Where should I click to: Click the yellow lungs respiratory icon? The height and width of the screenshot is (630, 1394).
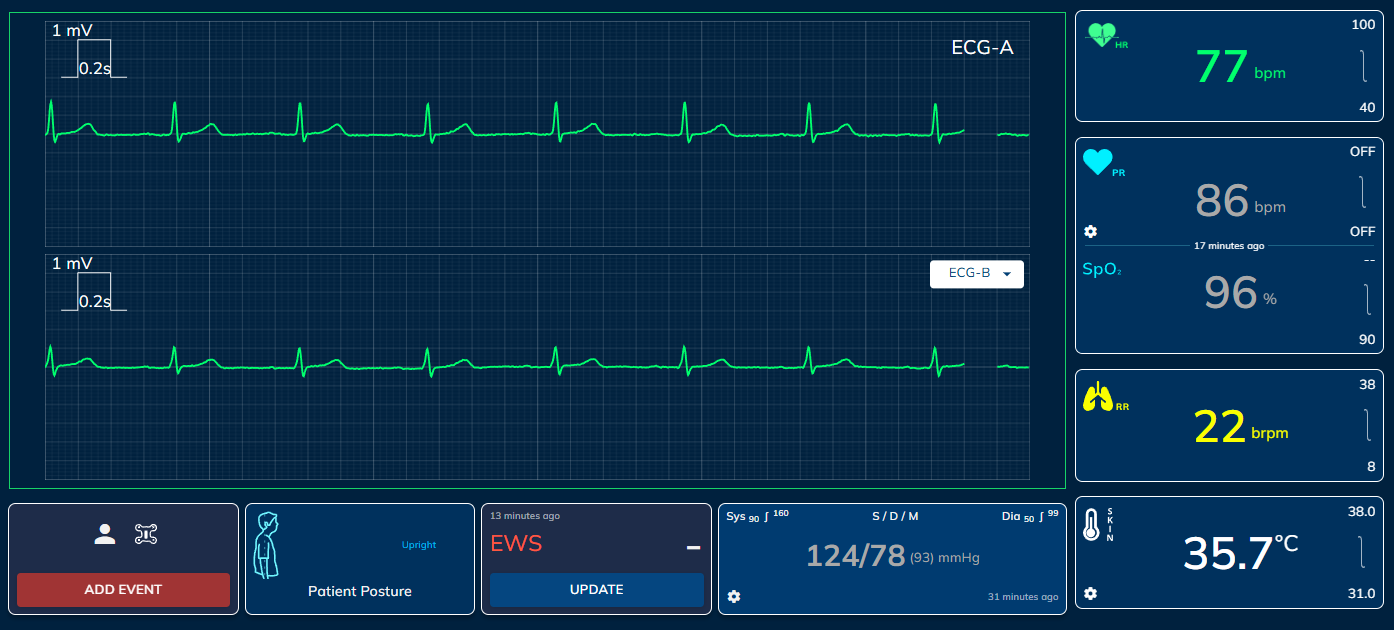(1098, 397)
